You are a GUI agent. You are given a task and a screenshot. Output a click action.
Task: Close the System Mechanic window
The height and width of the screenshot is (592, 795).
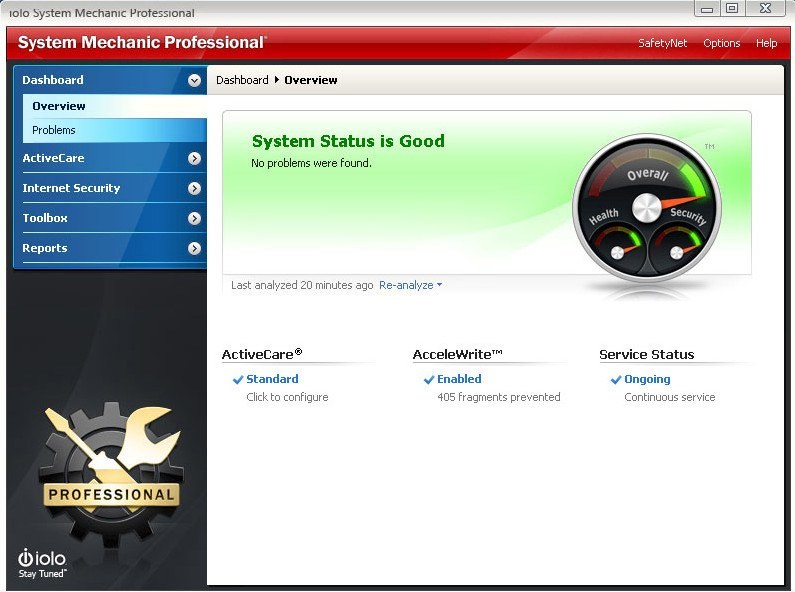[766, 9]
